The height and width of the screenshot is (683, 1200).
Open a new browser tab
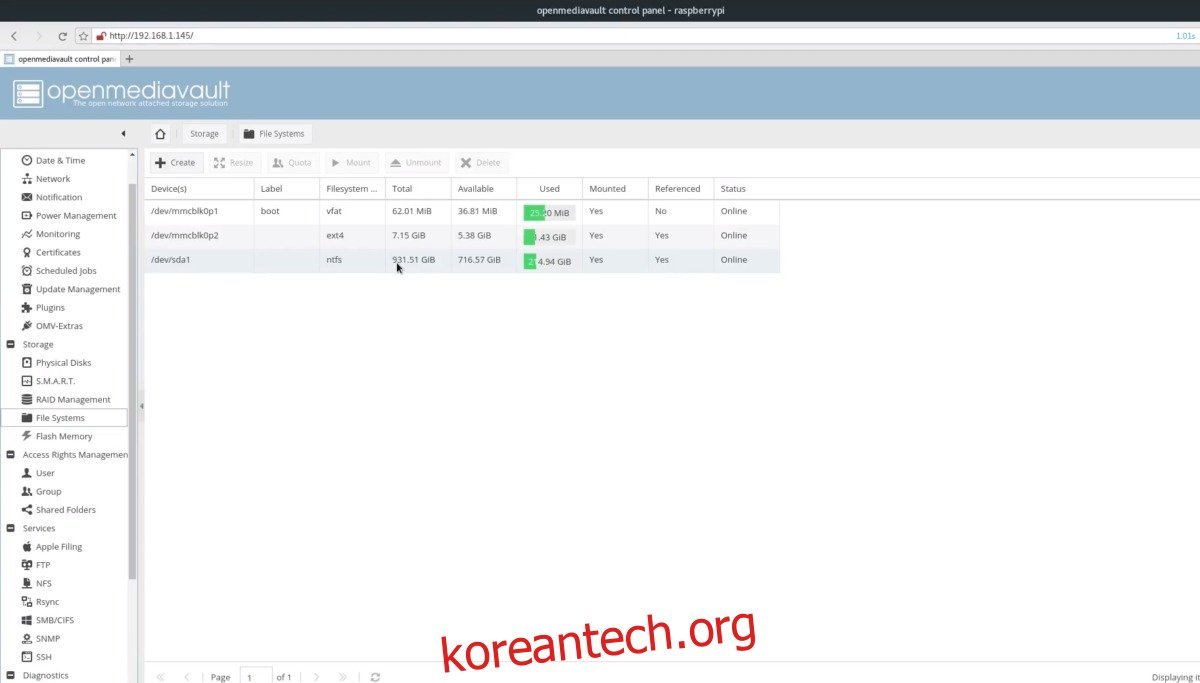point(129,59)
